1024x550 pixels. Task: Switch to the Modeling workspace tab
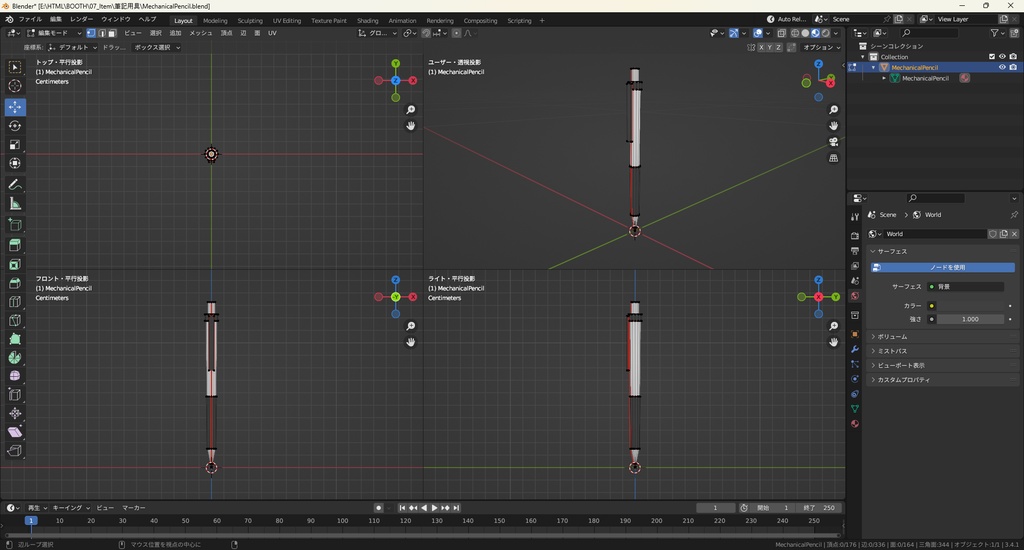(x=215, y=20)
